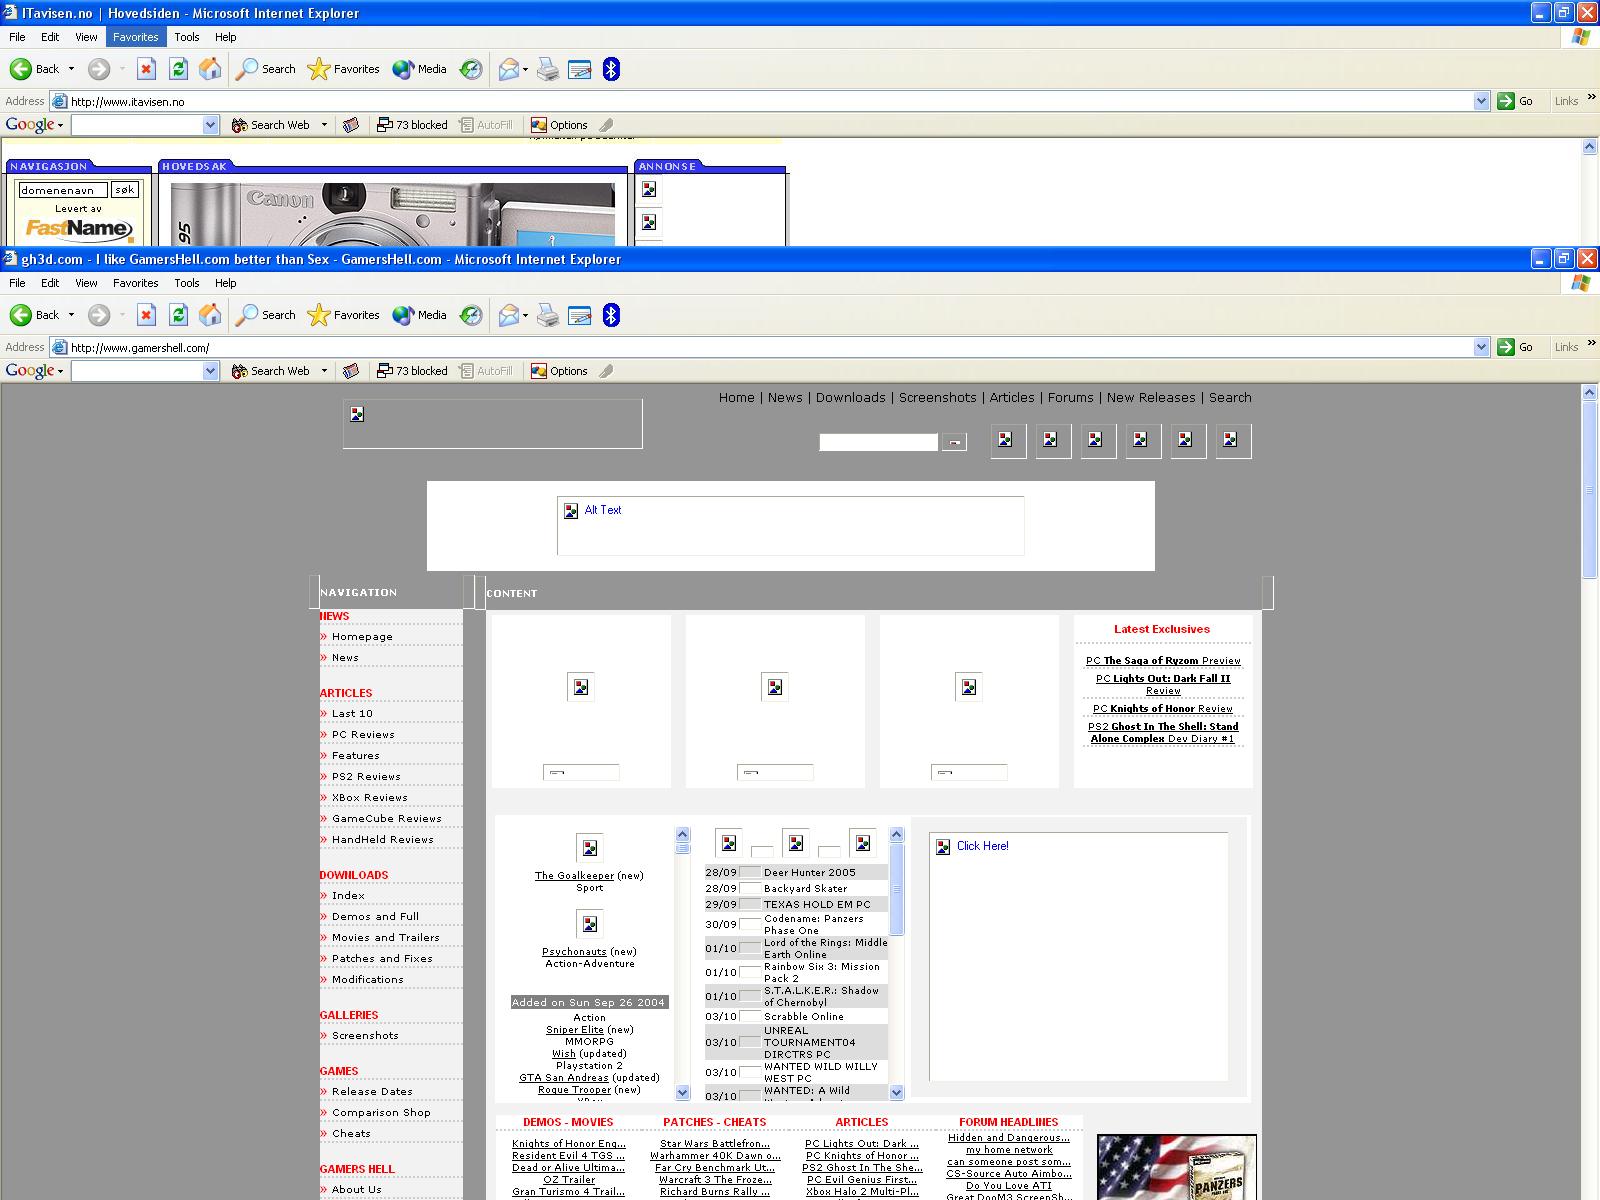
Task: Open Google search box dropdown in GamersHell window
Action: [x=210, y=371]
